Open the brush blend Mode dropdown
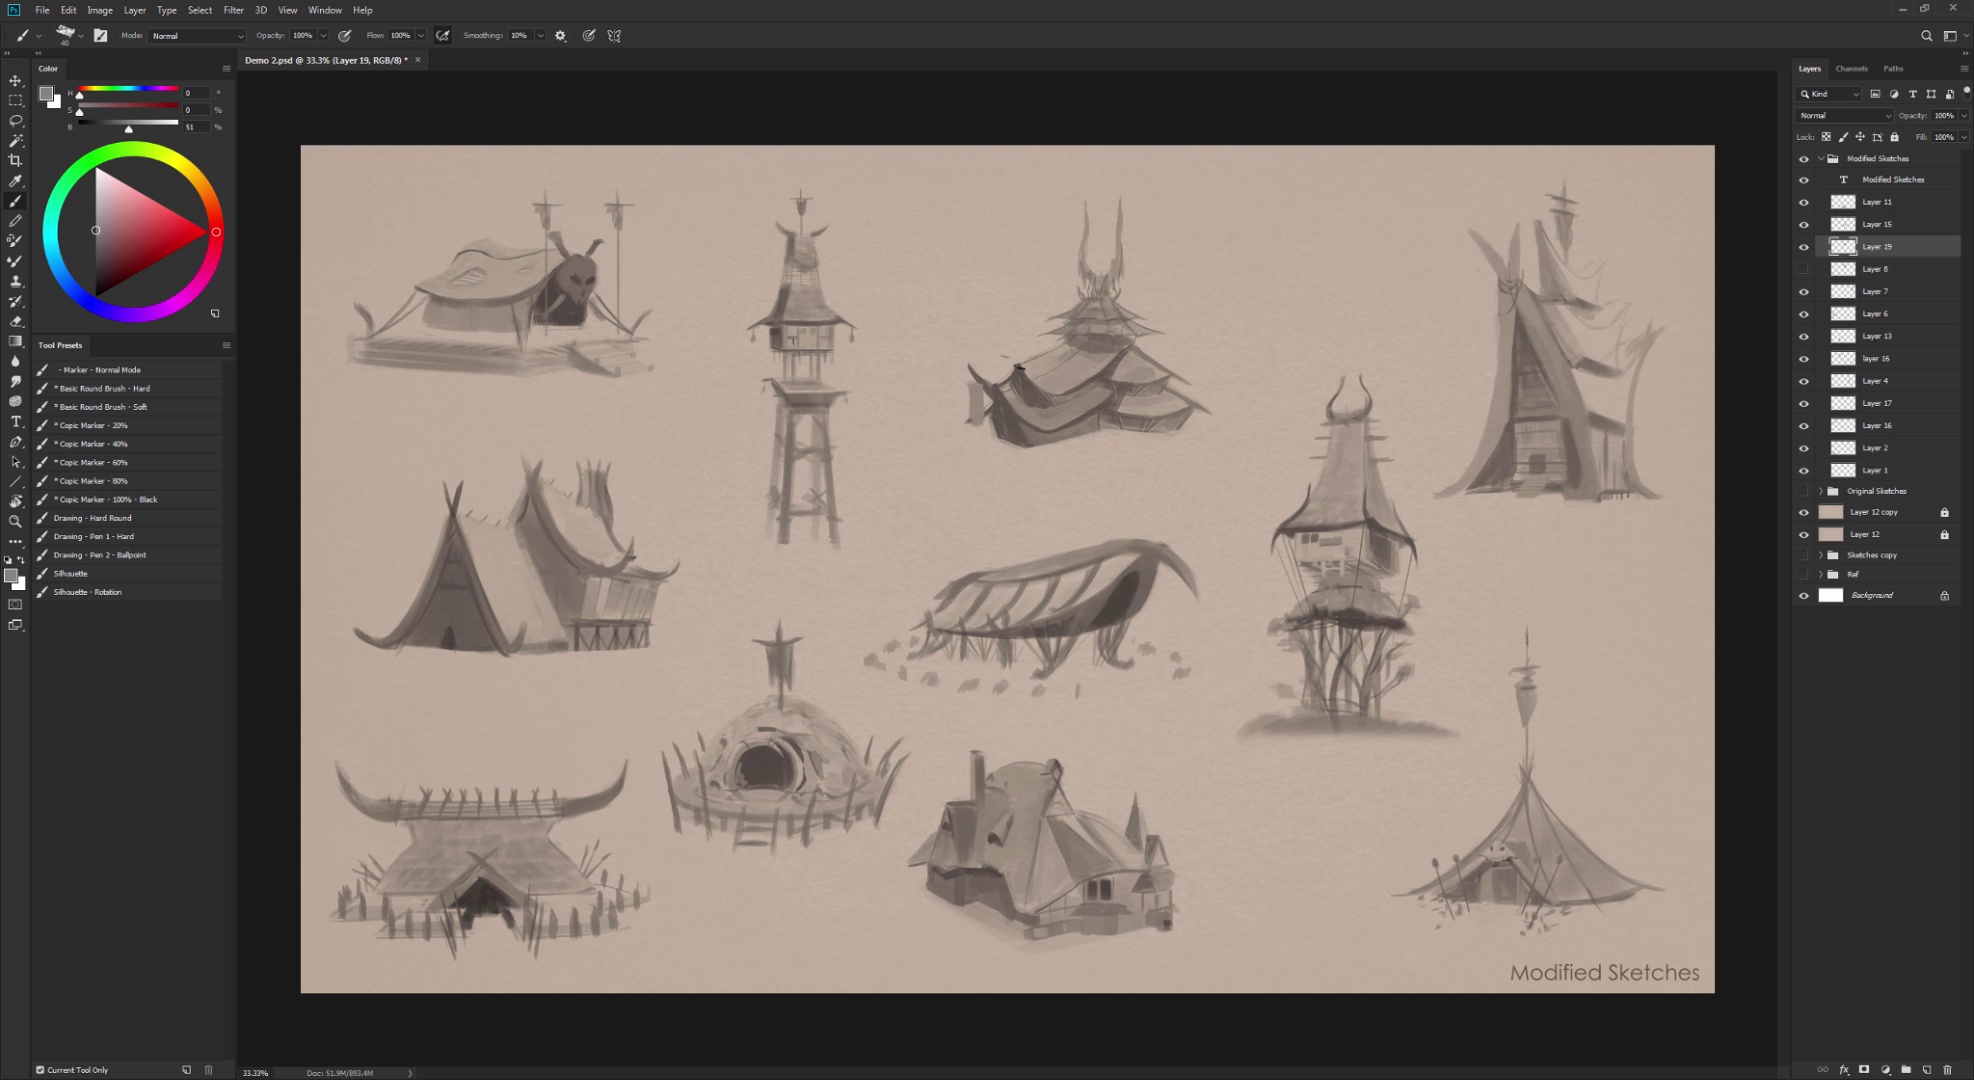Screen dimensions: 1974x1080 (197, 36)
